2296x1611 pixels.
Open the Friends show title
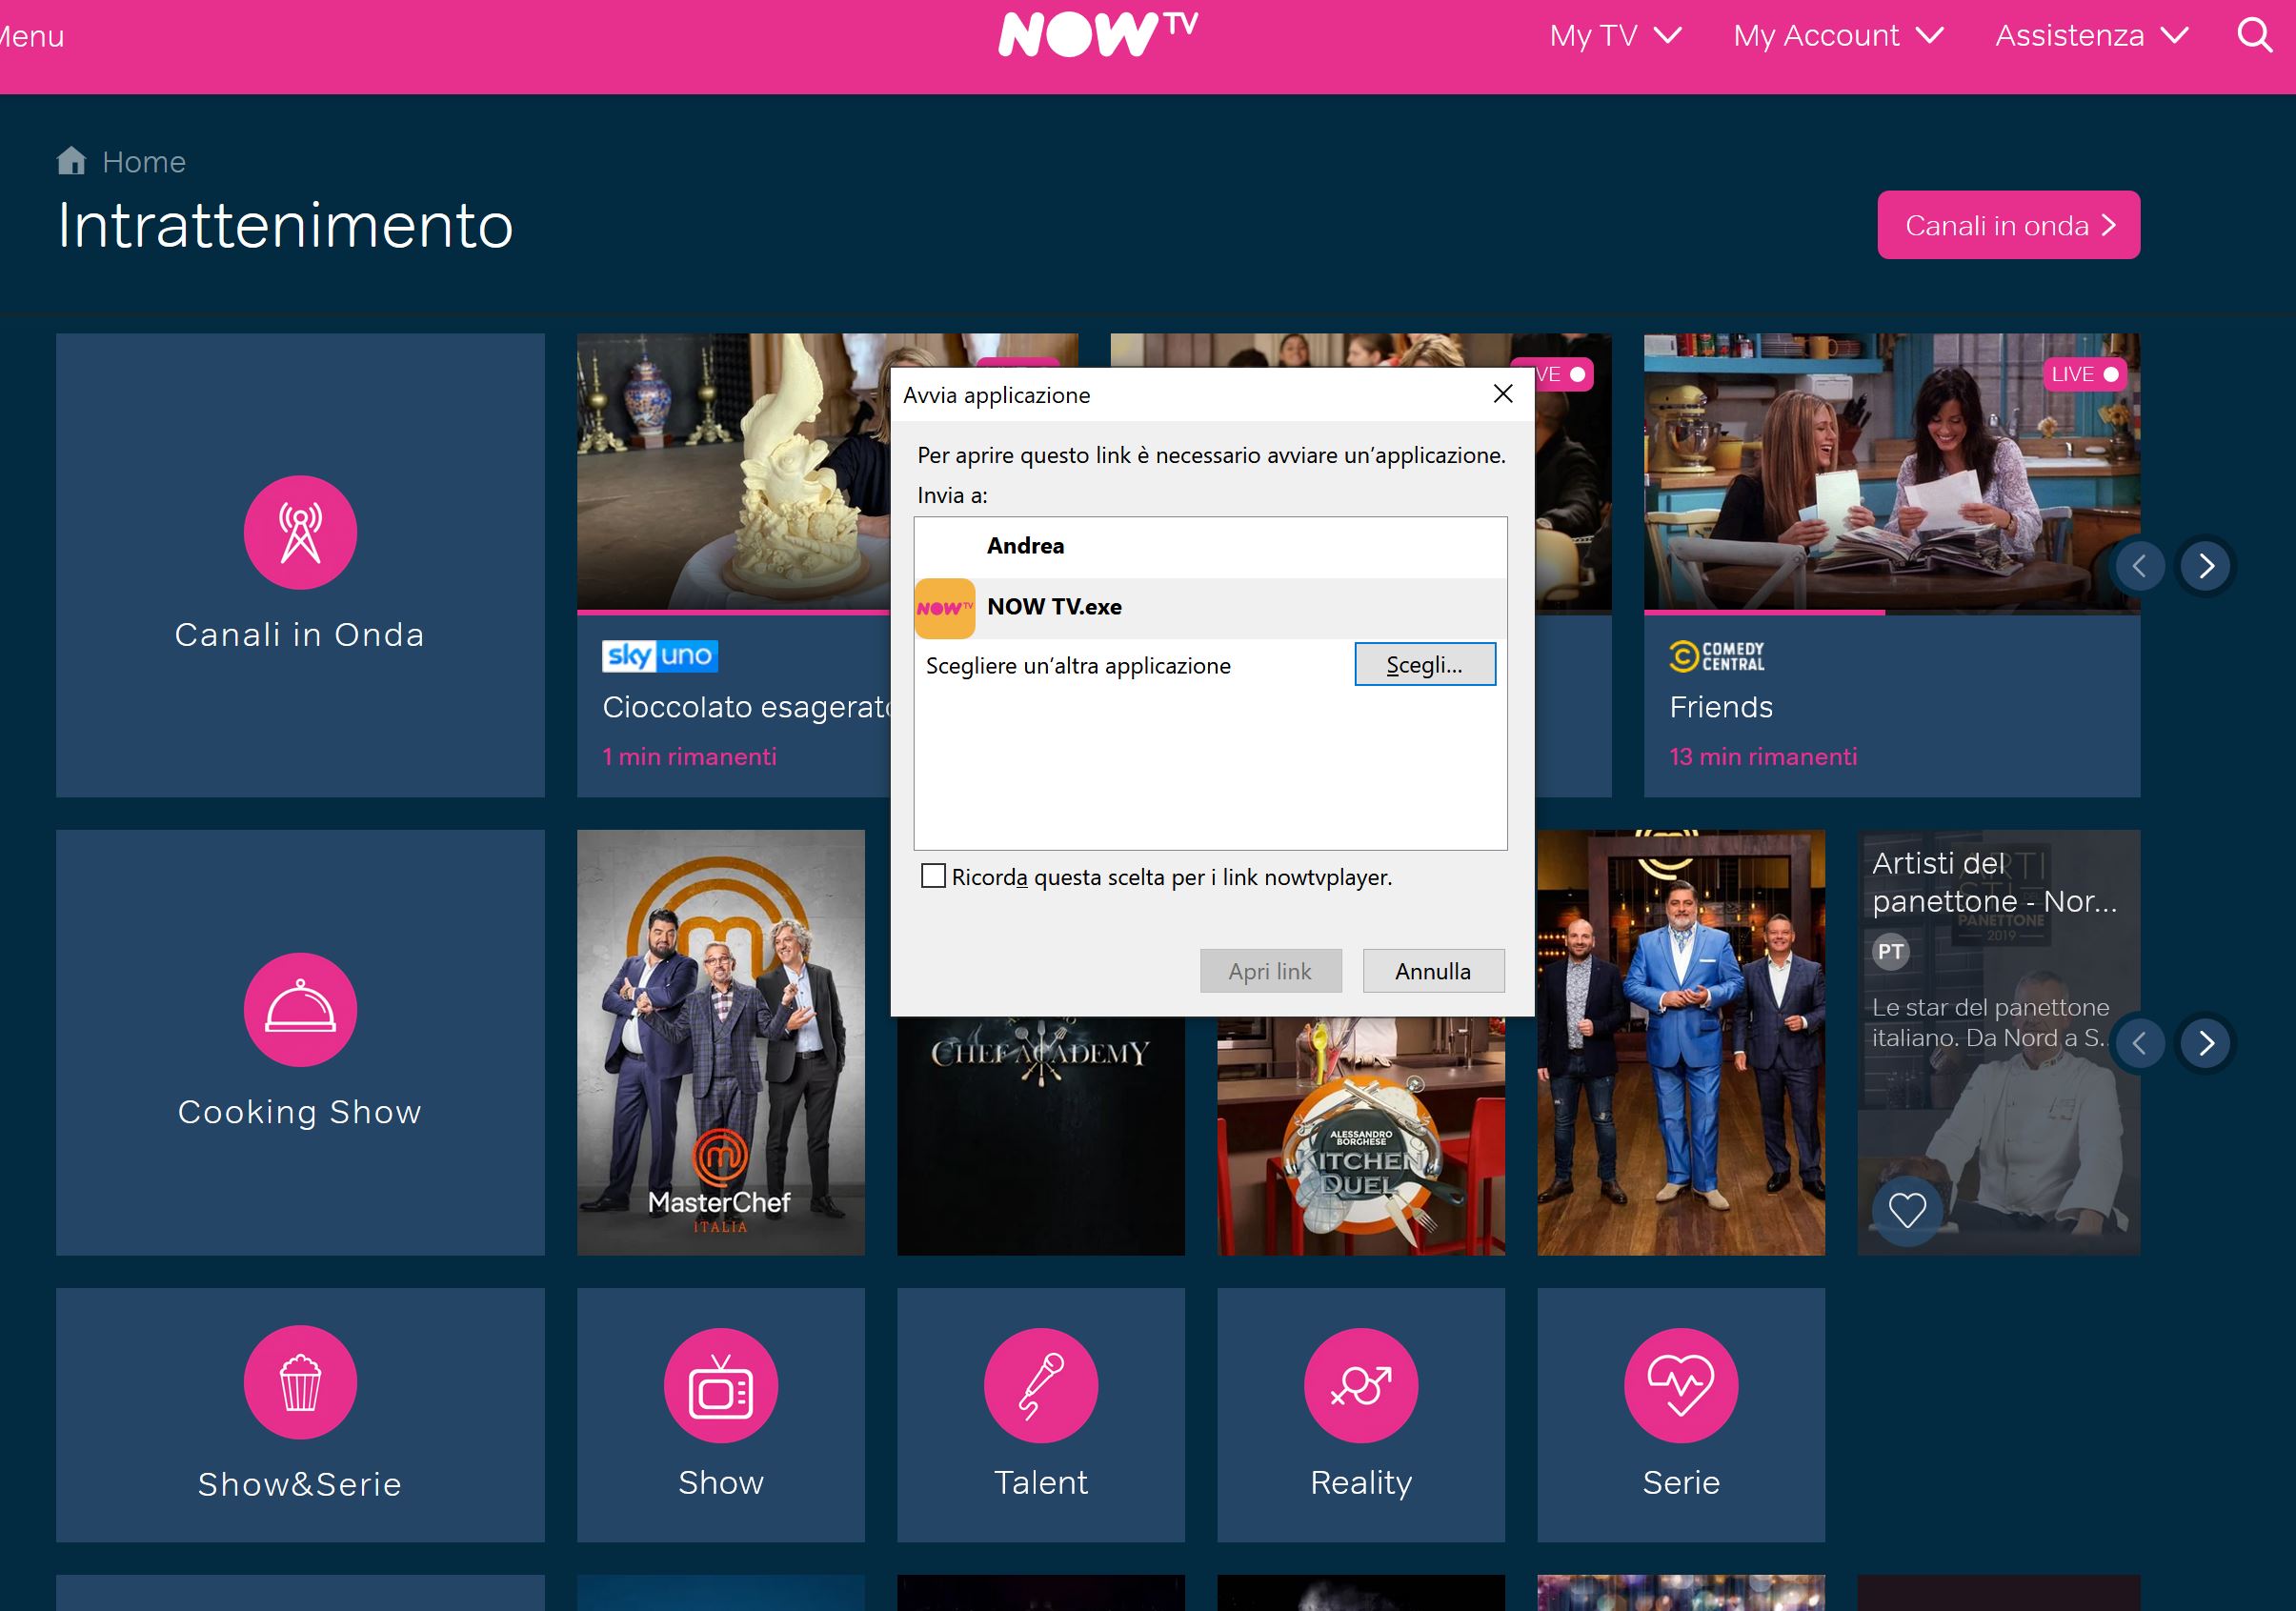1720,707
